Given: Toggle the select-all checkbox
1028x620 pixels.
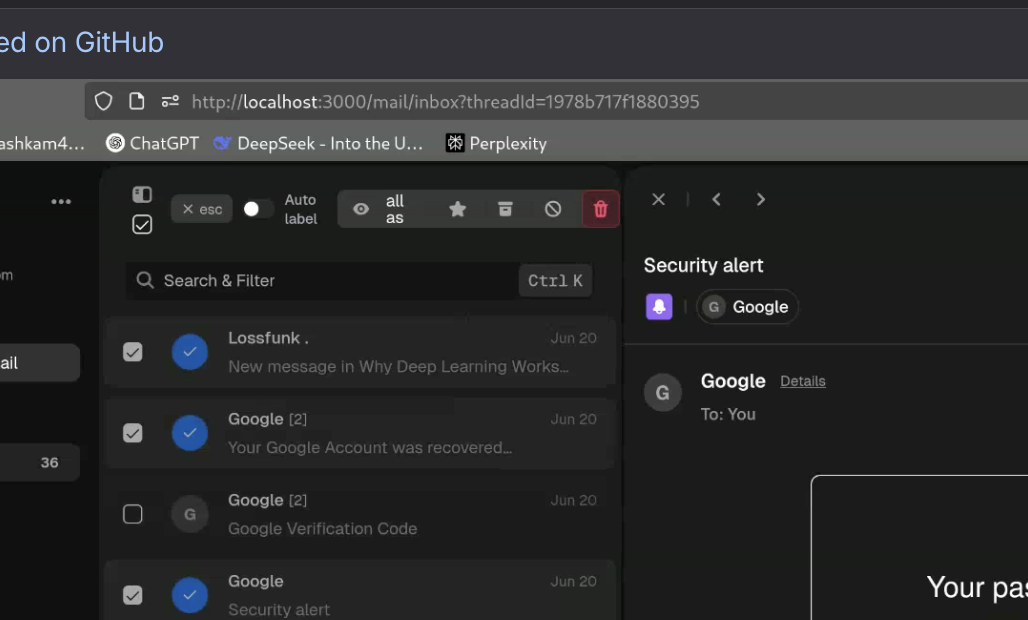Looking at the screenshot, I should [142, 225].
